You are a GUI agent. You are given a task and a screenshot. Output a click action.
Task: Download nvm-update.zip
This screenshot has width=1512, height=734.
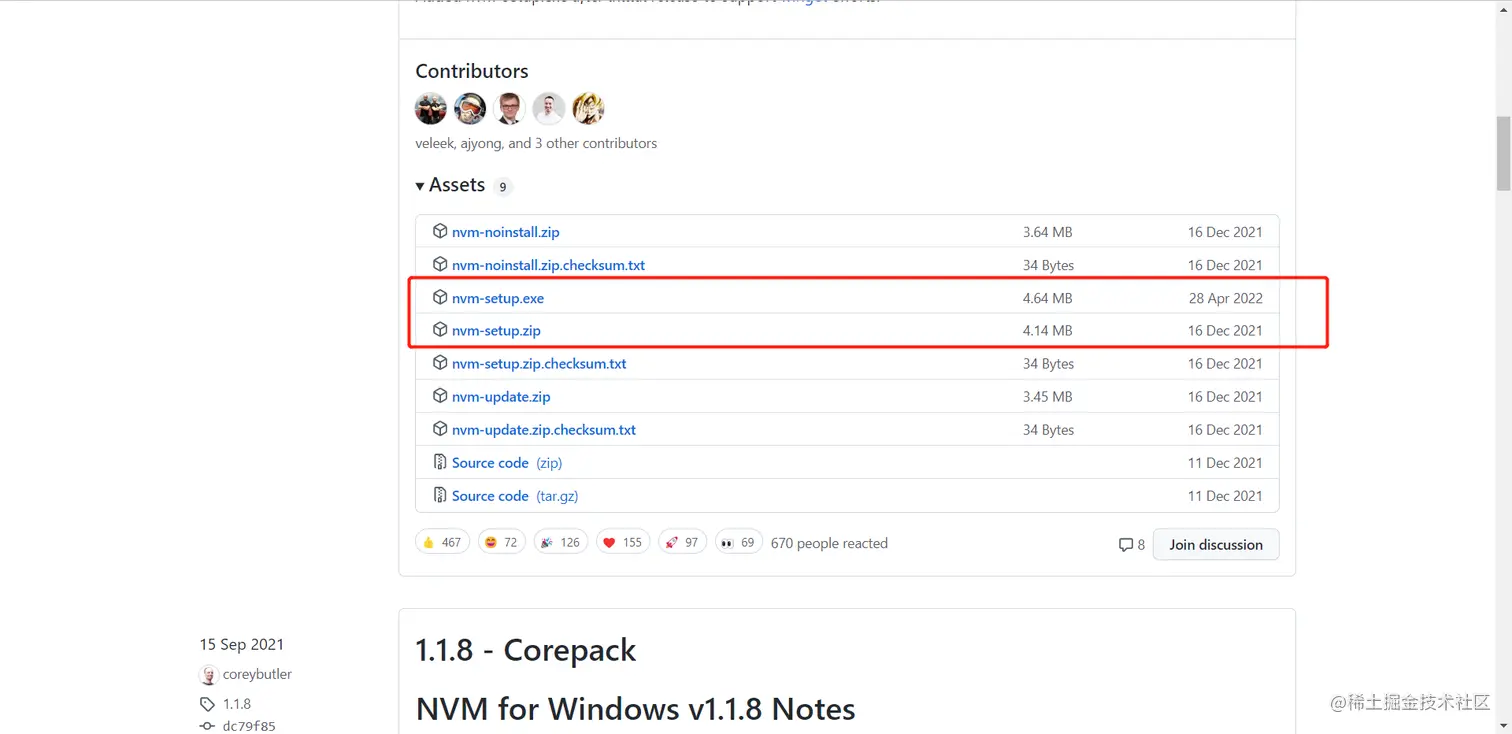pos(501,397)
